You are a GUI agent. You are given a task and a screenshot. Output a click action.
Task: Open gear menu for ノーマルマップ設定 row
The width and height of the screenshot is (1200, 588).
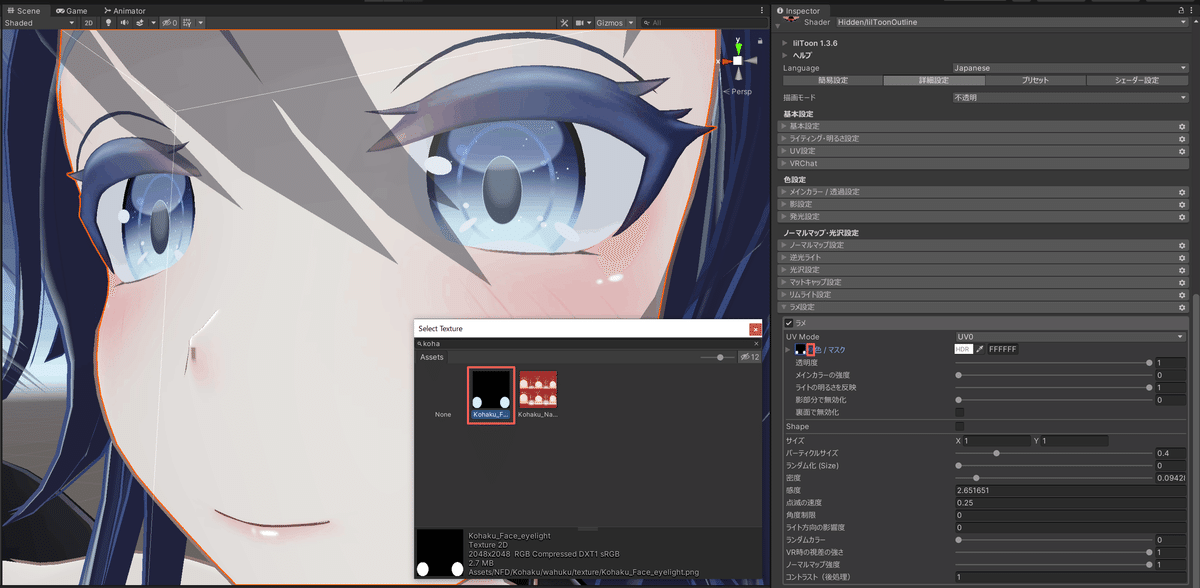click(1182, 245)
